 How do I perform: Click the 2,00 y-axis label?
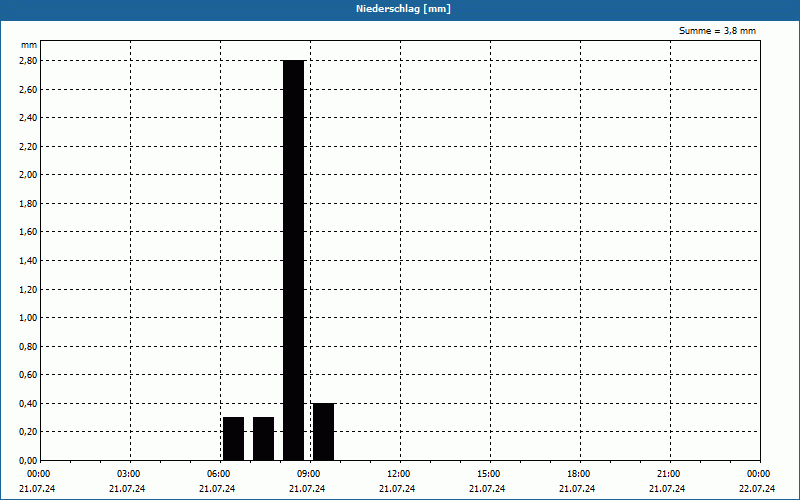(29, 175)
